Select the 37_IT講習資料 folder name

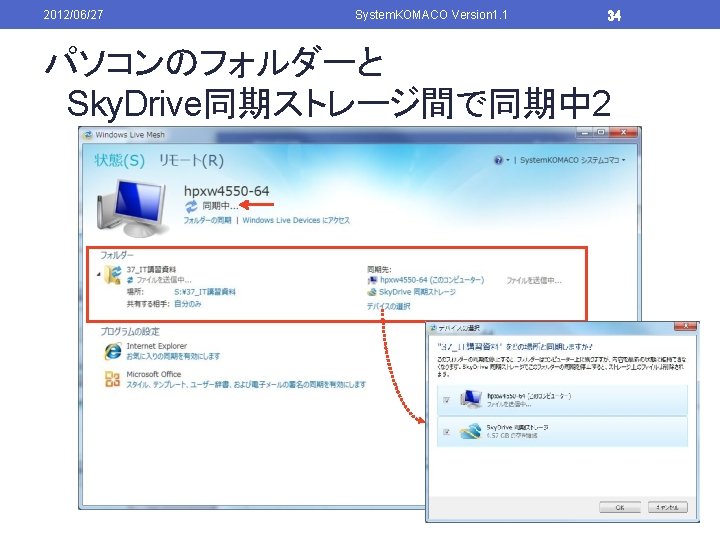pos(152,270)
